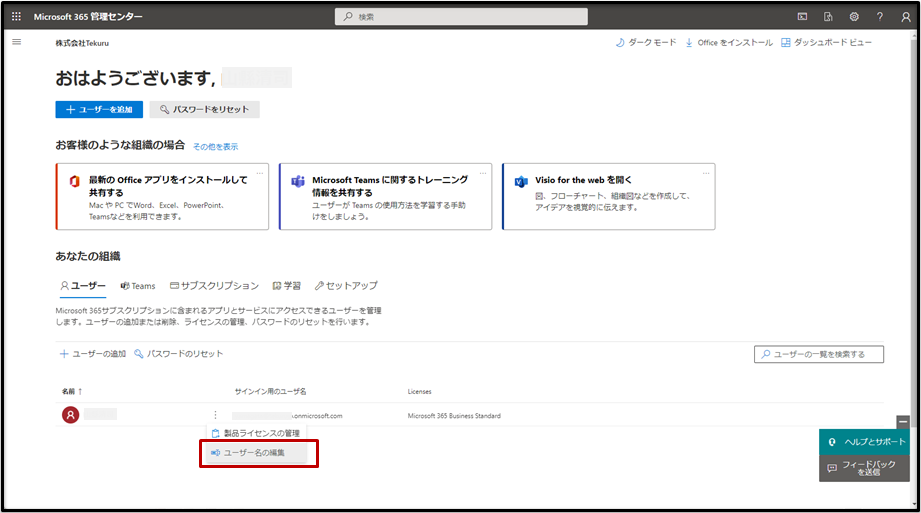The width and height of the screenshot is (921, 513).
Task: Click the Visio logo icon on the card
Action: 521,182
